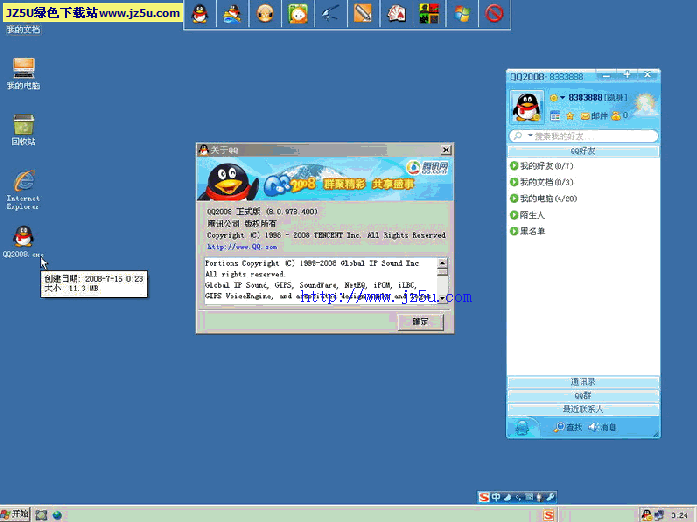
Task: Open 邮件 mail in QQ panel
Action: (594, 116)
